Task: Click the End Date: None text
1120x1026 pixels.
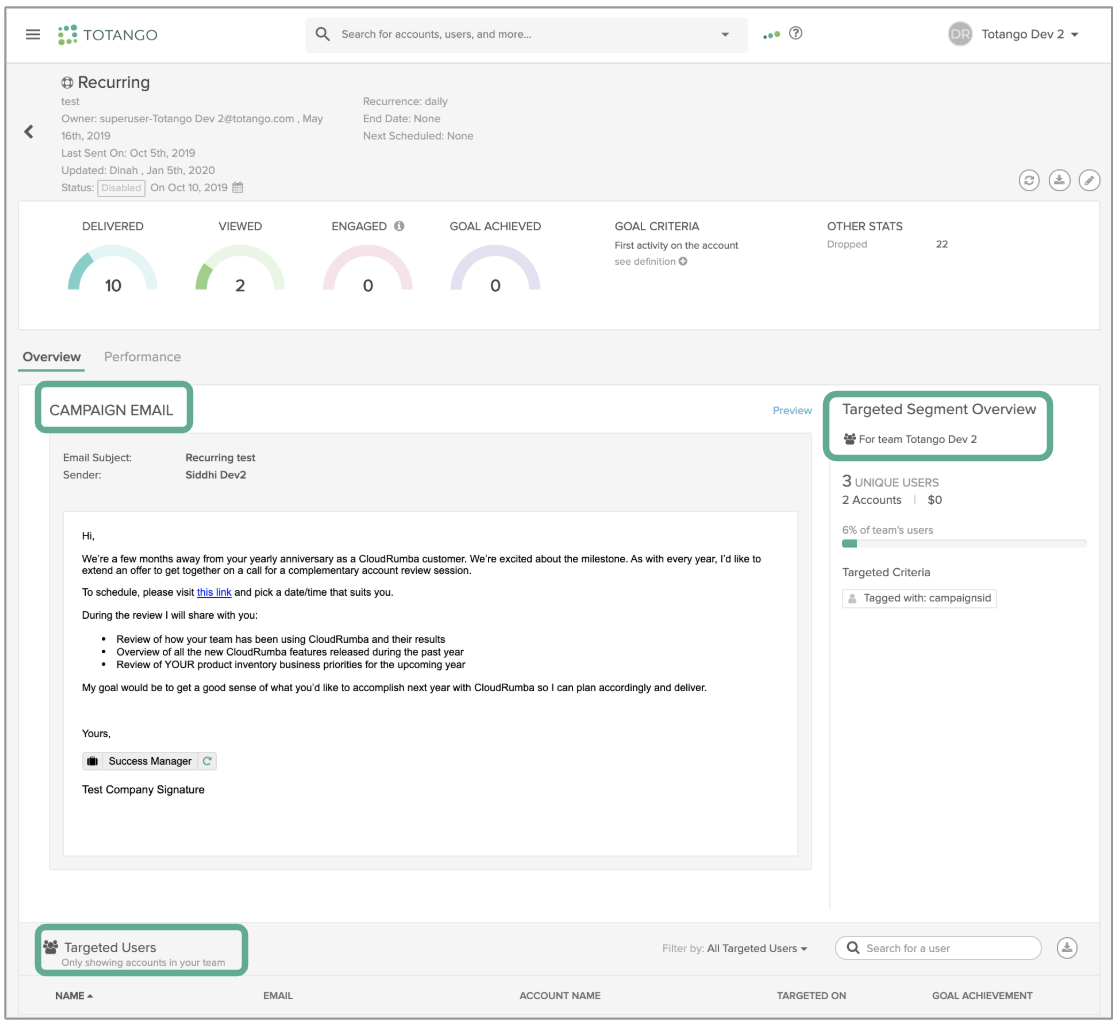Action: pos(401,119)
